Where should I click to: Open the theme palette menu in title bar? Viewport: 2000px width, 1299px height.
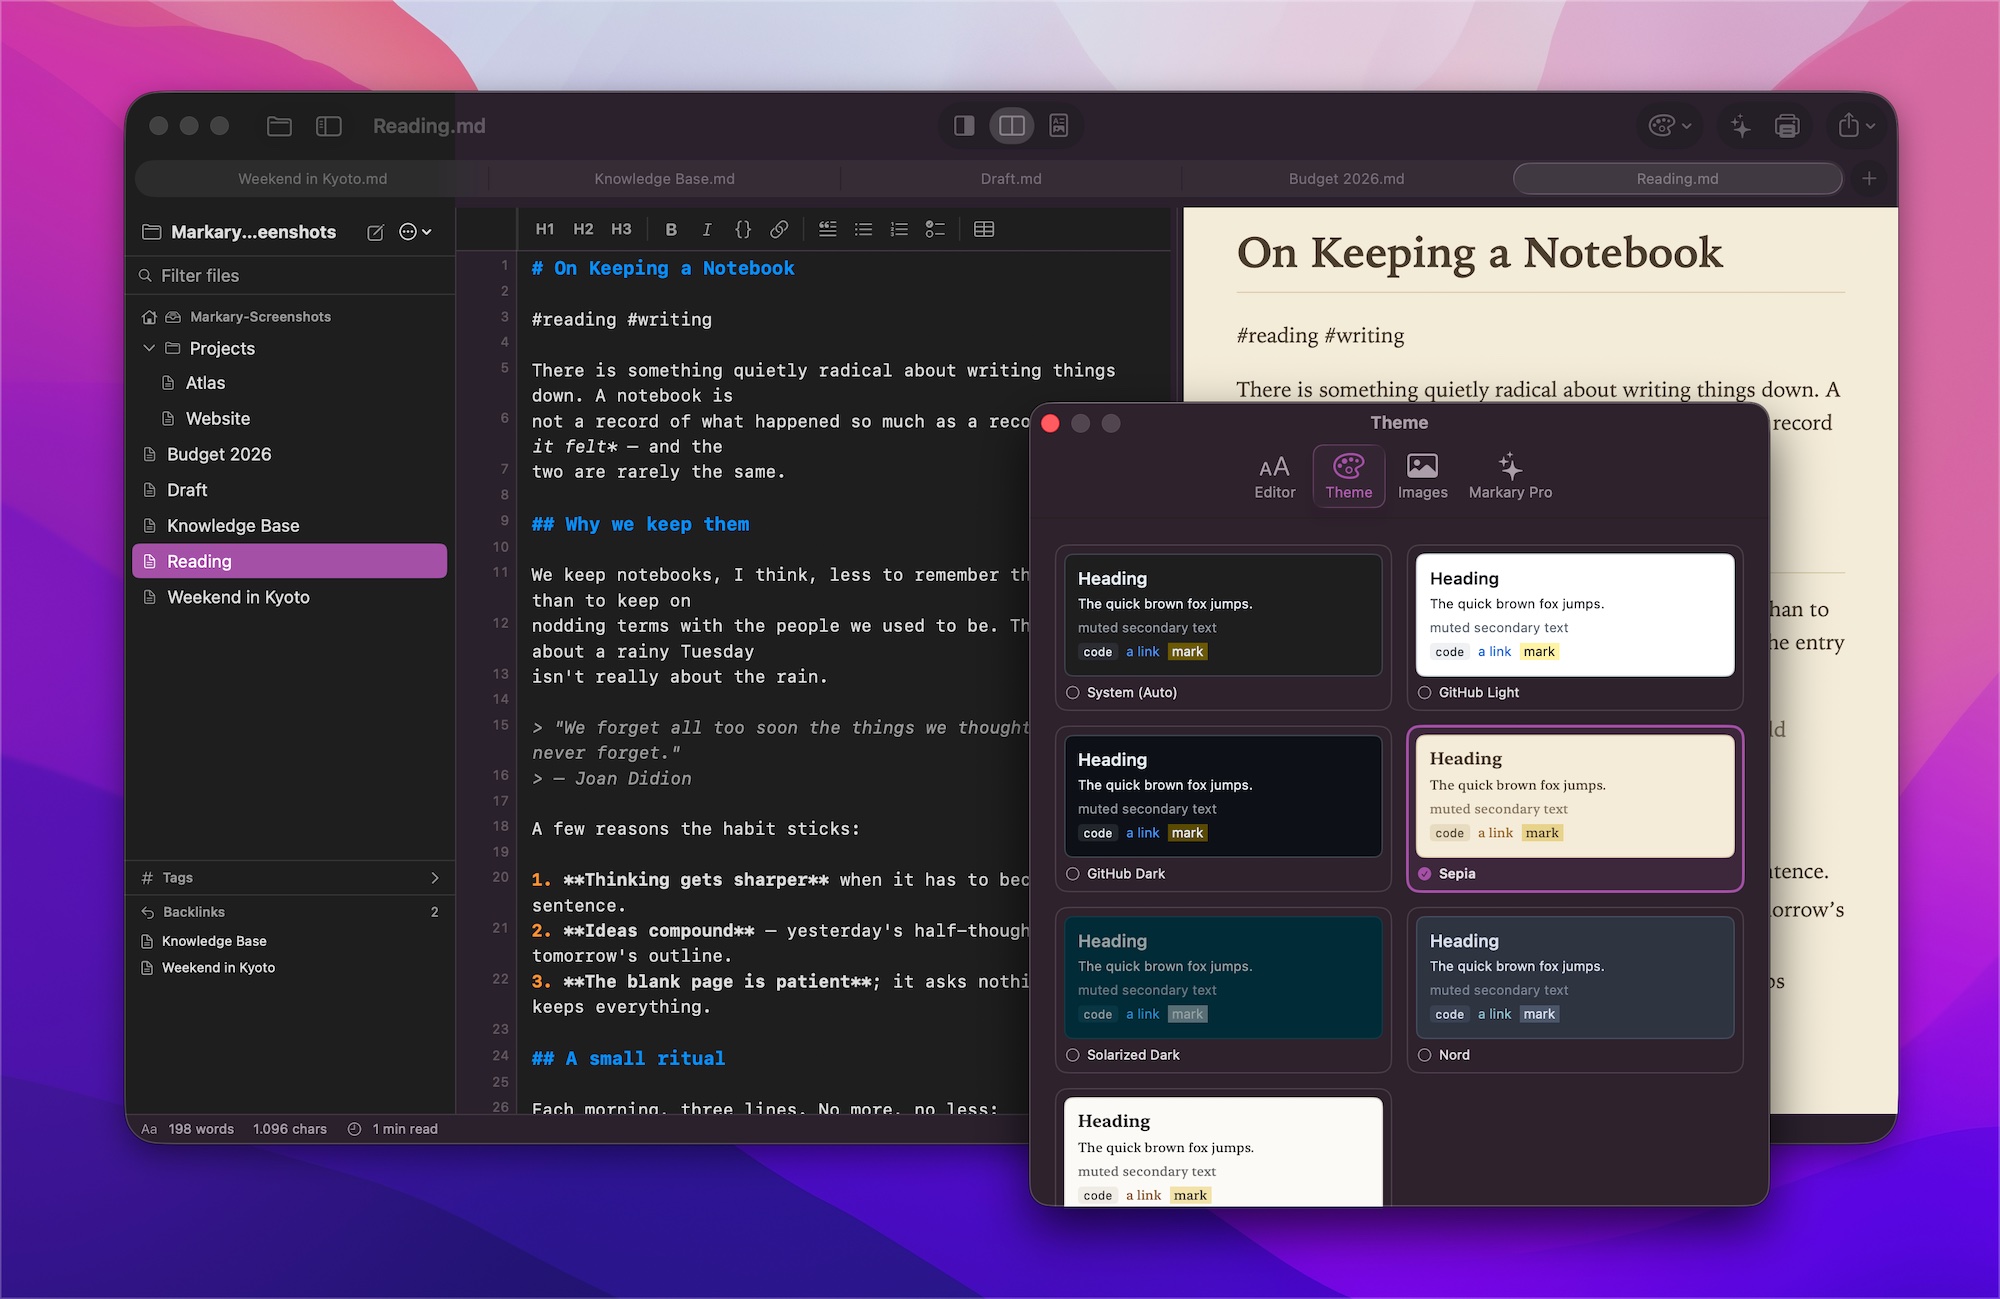click(1670, 126)
